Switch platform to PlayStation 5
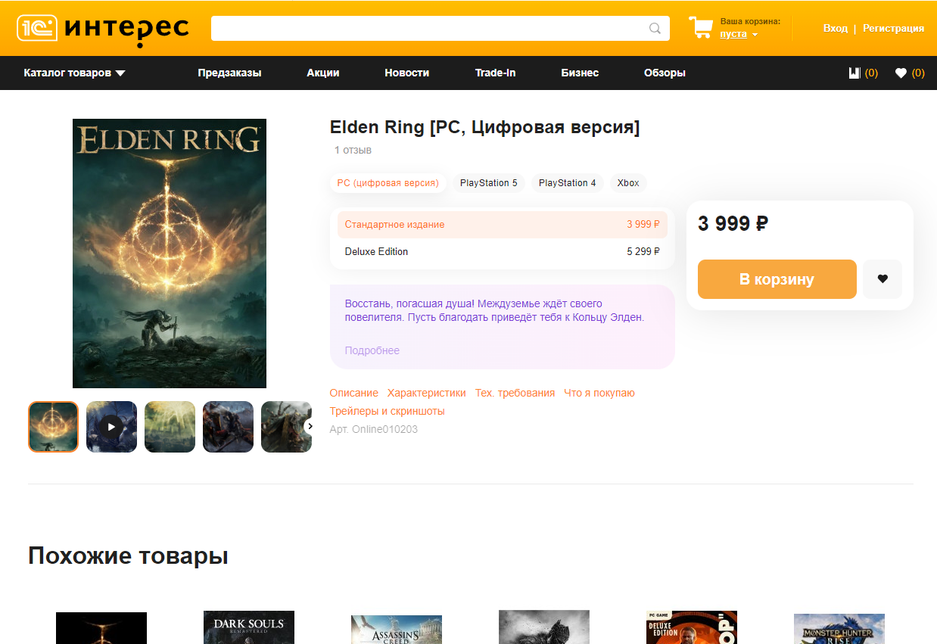Image resolution: width=937 pixels, height=644 pixels. [488, 183]
